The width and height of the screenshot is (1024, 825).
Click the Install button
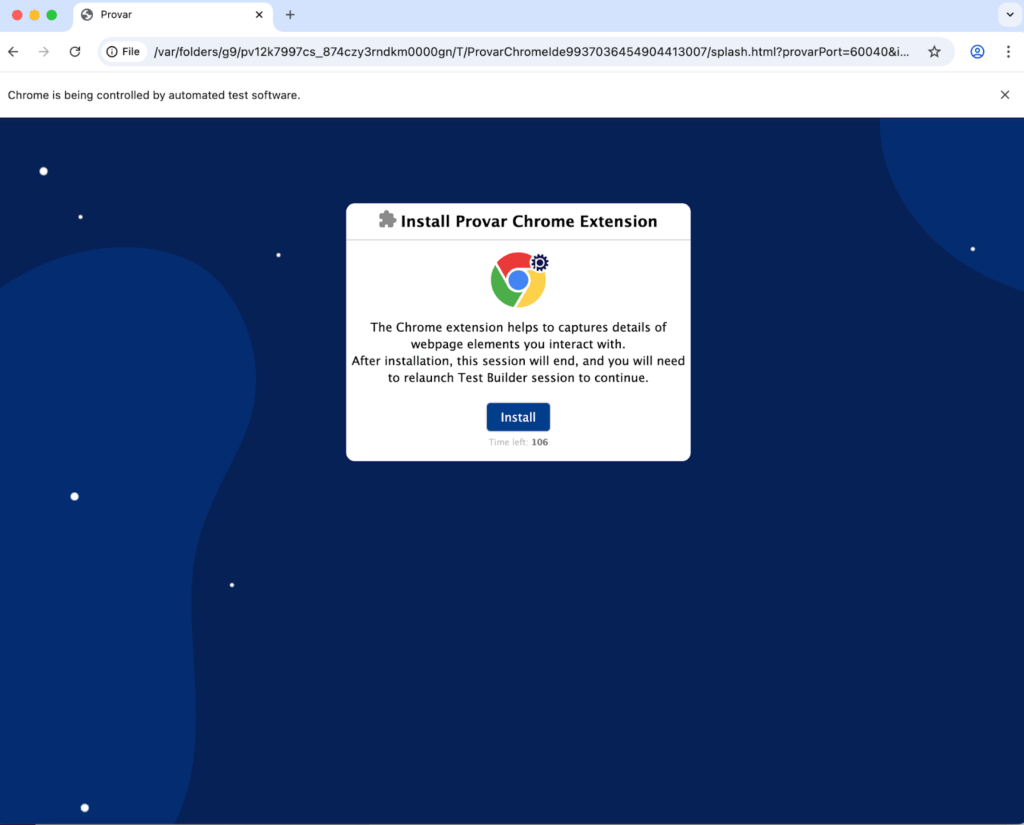click(x=518, y=417)
